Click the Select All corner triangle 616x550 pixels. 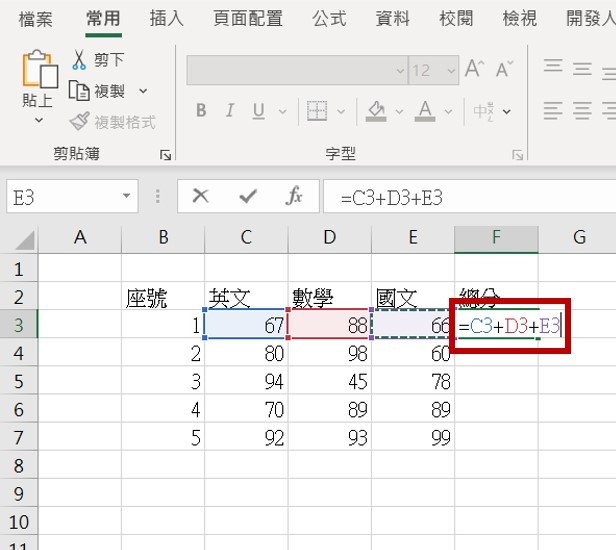pos(26,241)
